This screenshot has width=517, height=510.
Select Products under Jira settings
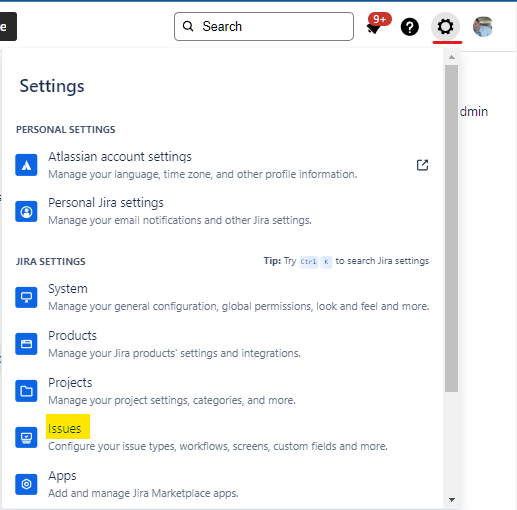click(x=72, y=335)
